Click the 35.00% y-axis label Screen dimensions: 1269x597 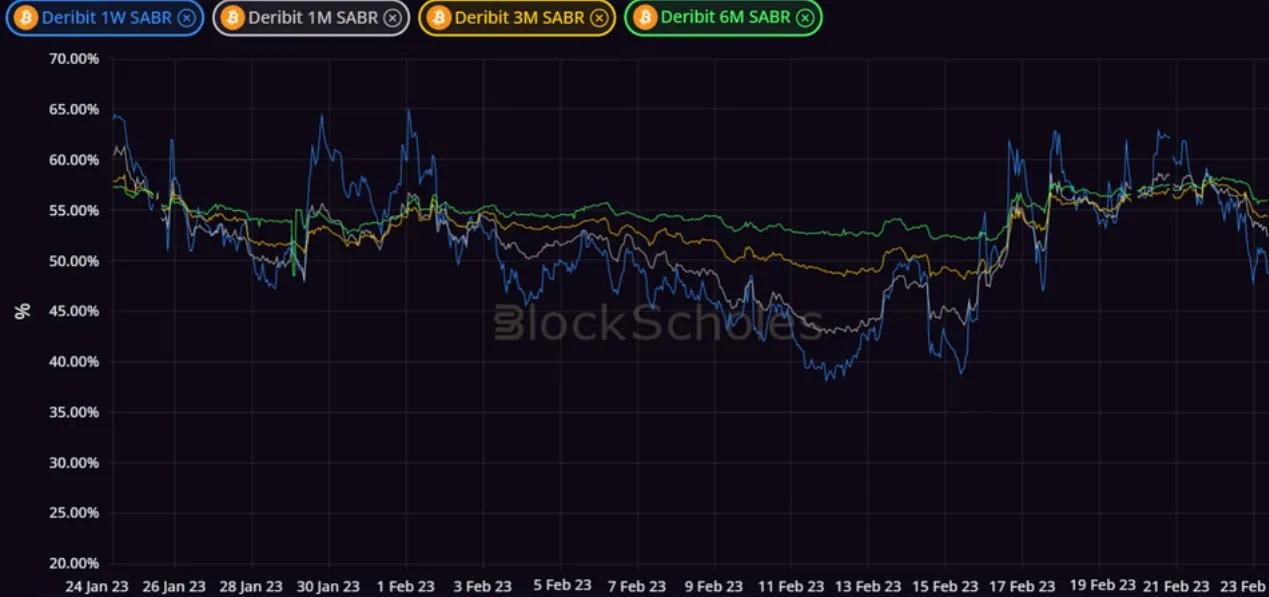point(74,412)
